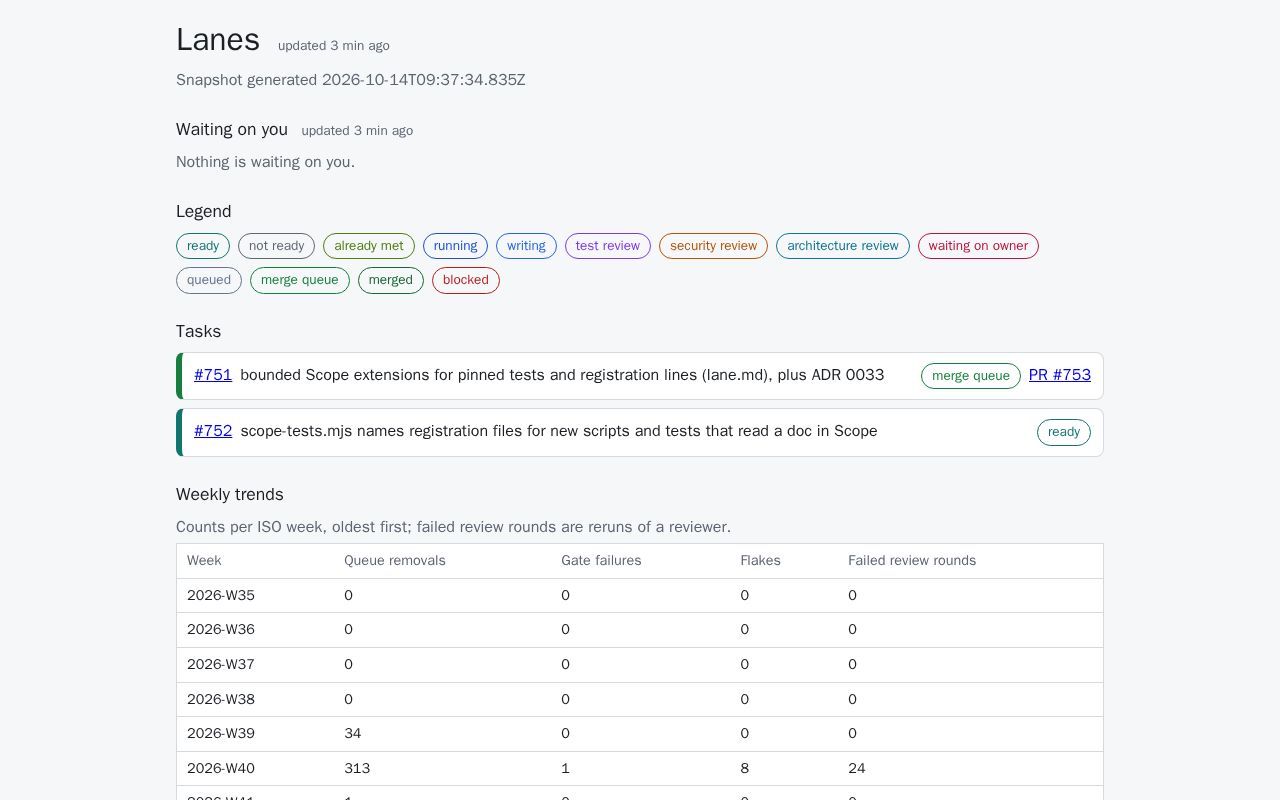Select the 'waiting on owner' legend badge

[978, 246]
